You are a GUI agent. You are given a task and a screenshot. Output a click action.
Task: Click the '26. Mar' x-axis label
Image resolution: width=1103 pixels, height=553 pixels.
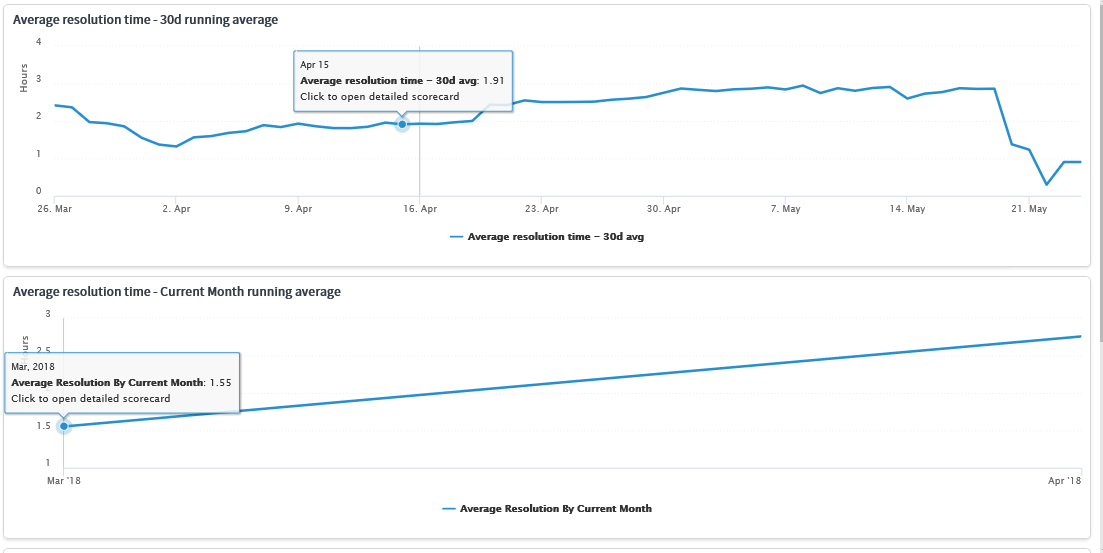coord(54,209)
